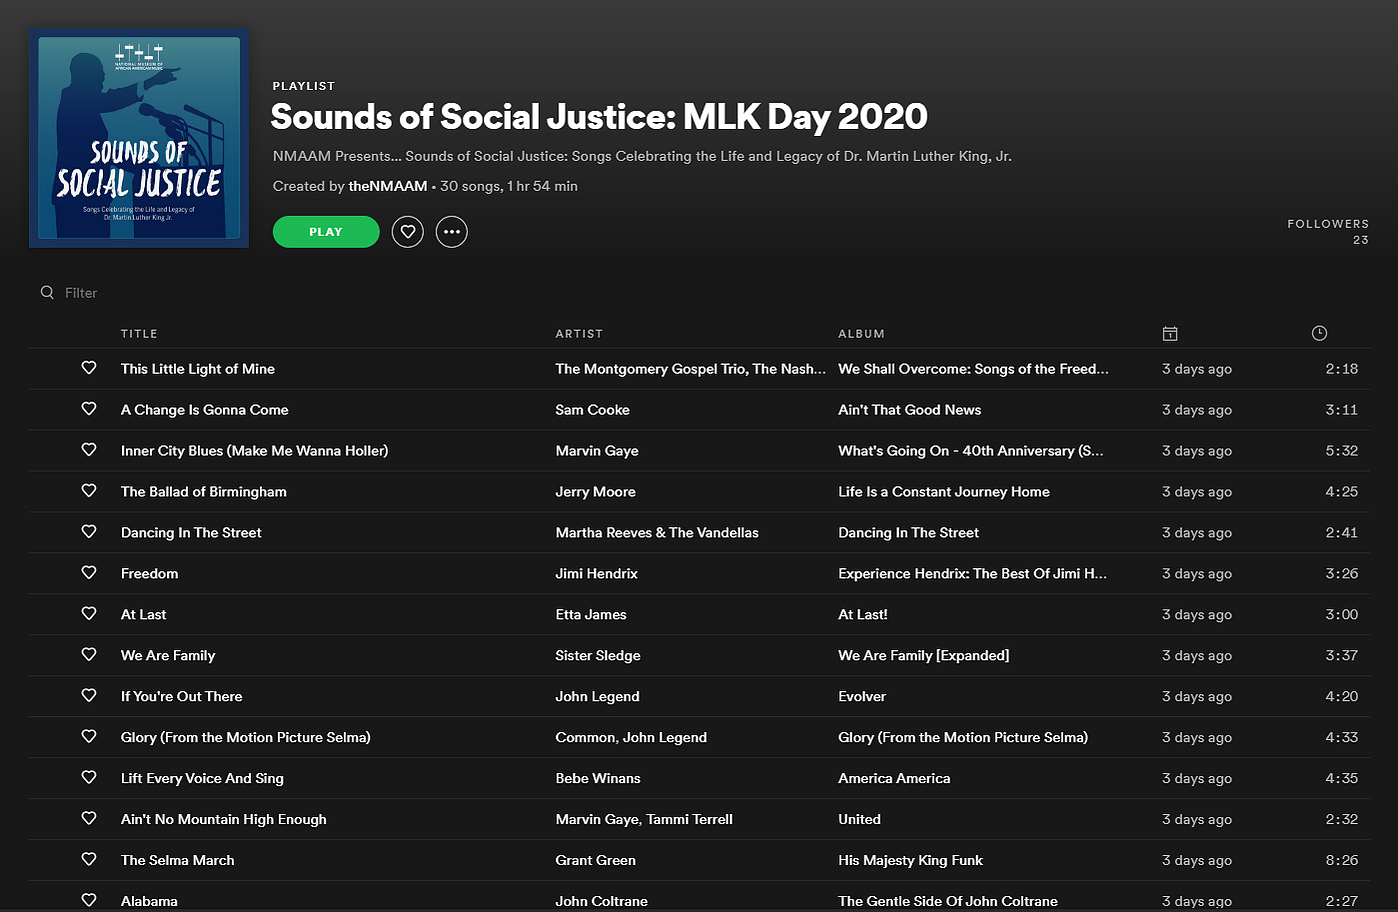The width and height of the screenshot is (1398, 912).
Task: Open album At Last!
Action: click(862, 615)
